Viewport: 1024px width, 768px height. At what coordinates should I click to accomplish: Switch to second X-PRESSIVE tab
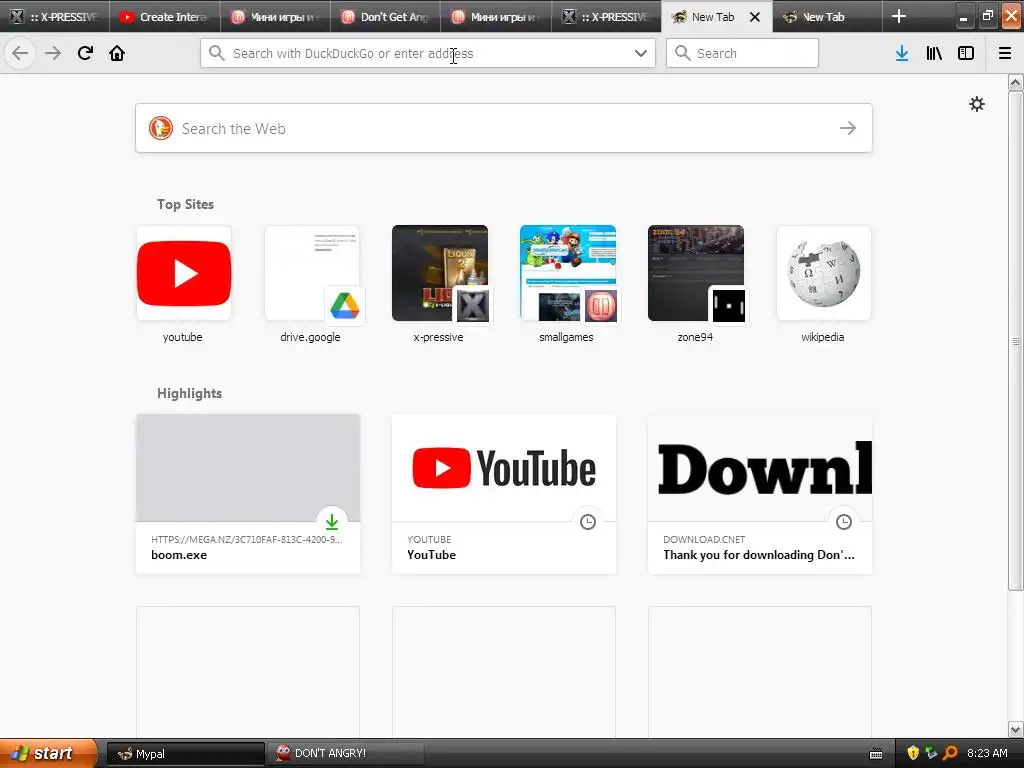(x=605, y=16)
